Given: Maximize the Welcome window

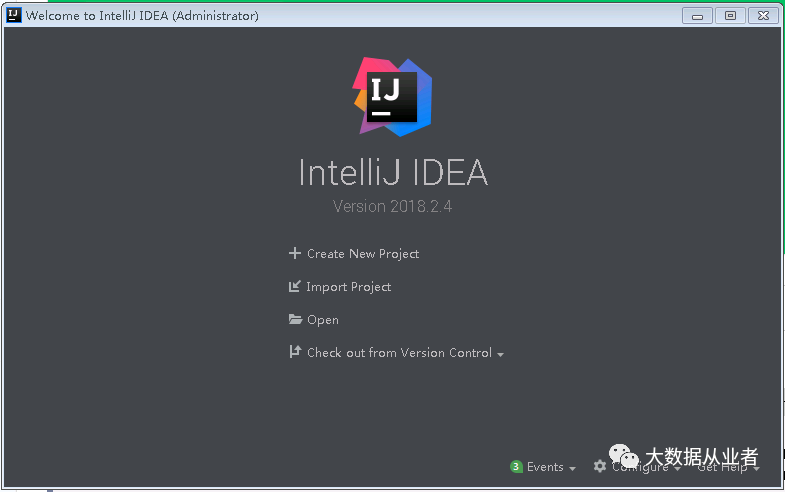Looking at the screenshot, I should 730,16.
